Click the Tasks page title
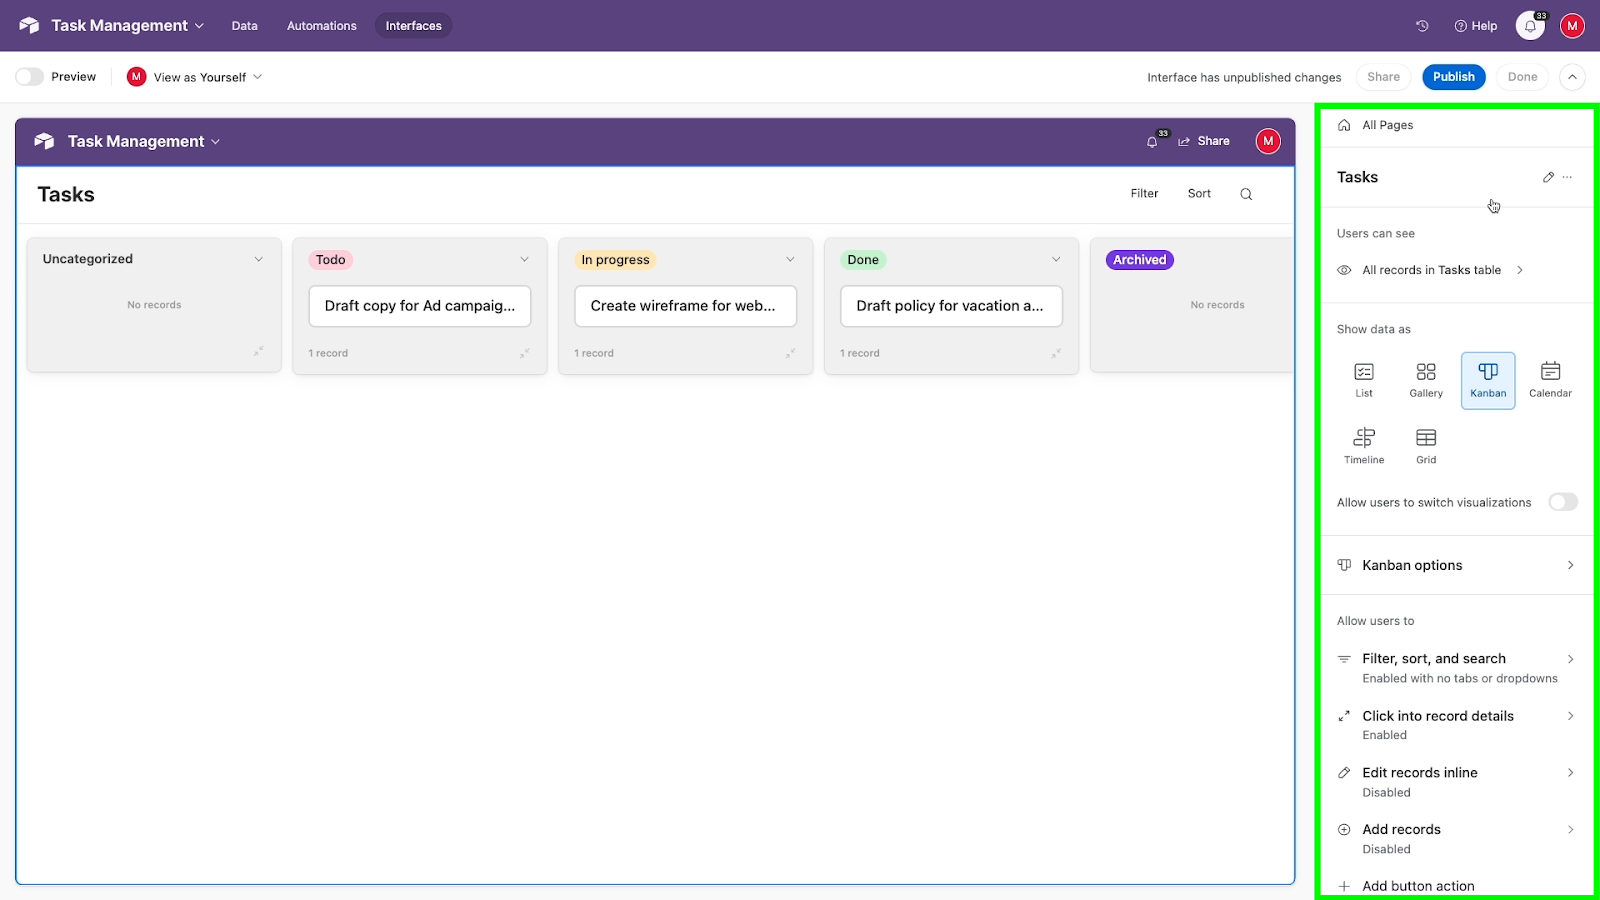 click(66, 194)
